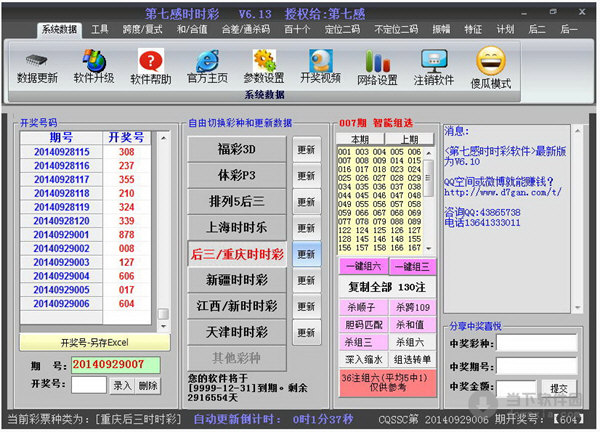The height and width of the screenshot is (432, 600).
Task: Switch to 上期 tab in 智能组选
Action: 409,139
